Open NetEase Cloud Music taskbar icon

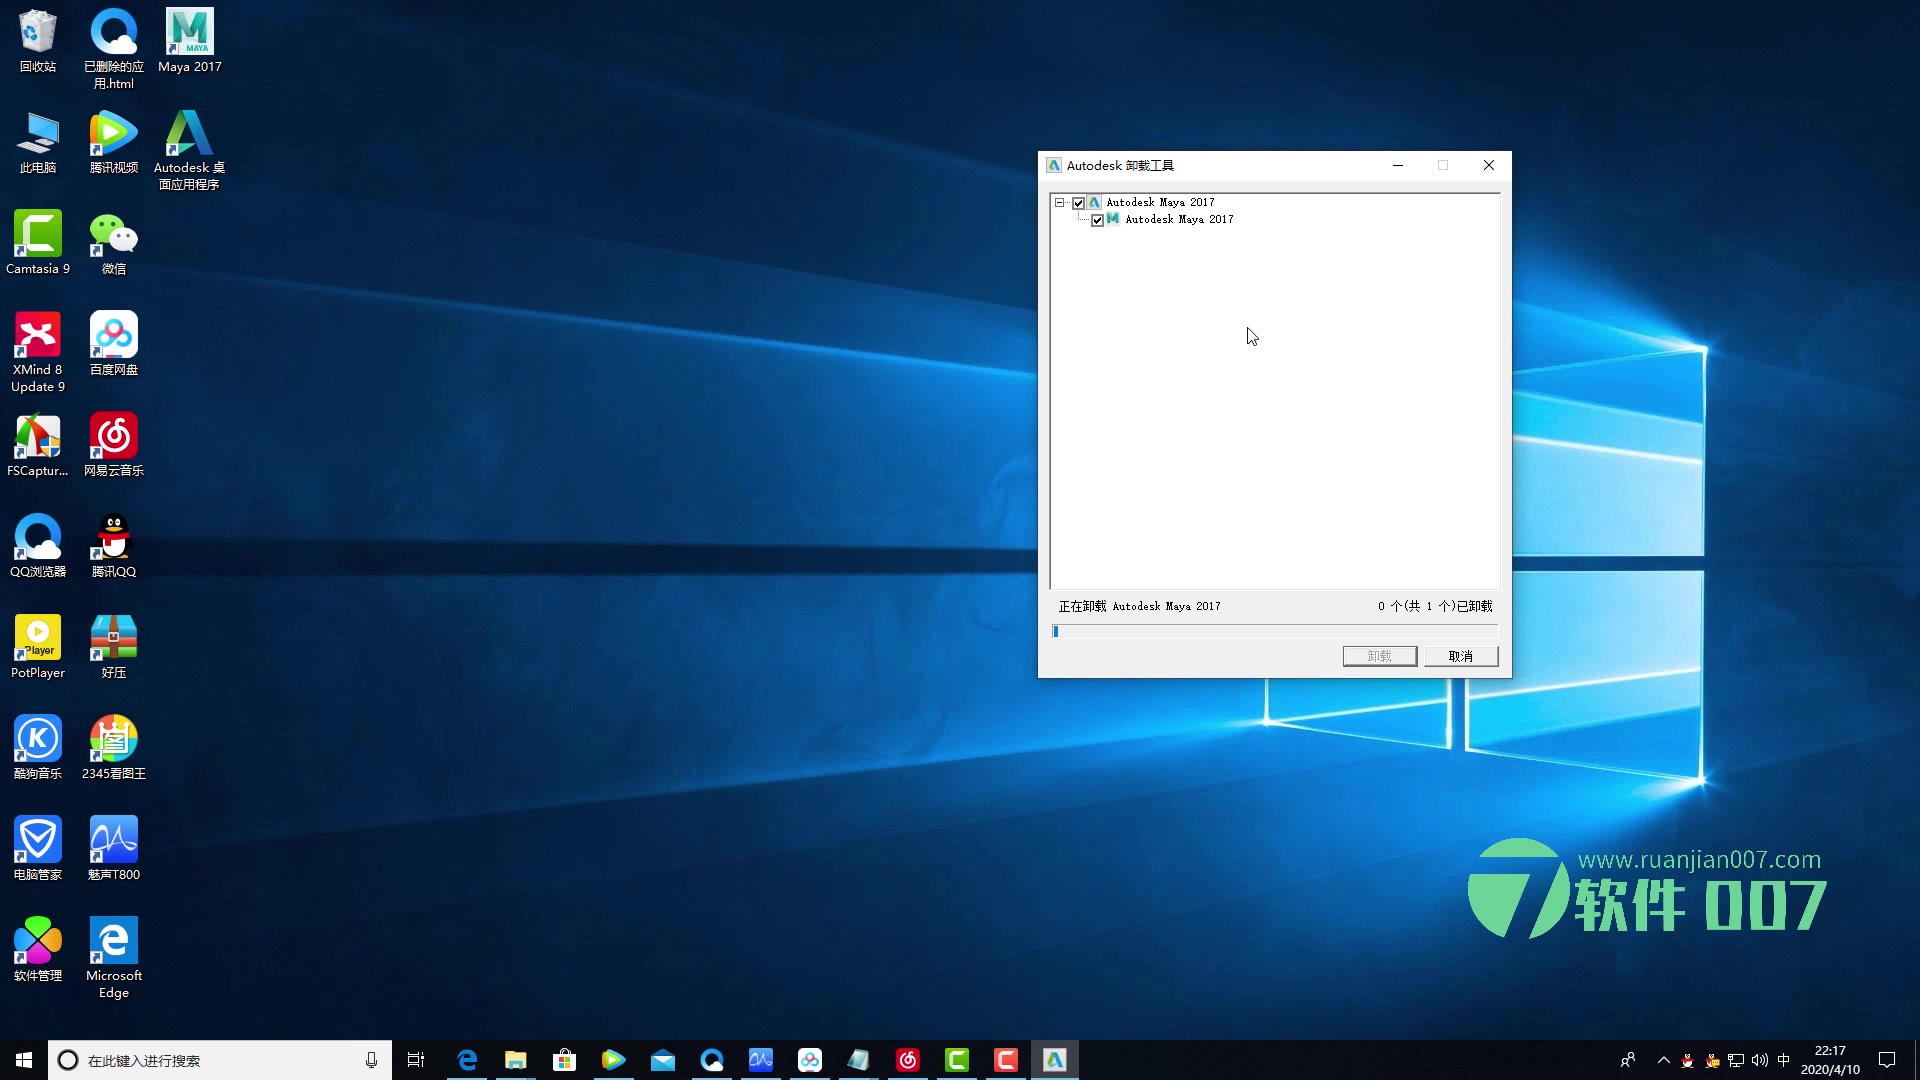908,1060
